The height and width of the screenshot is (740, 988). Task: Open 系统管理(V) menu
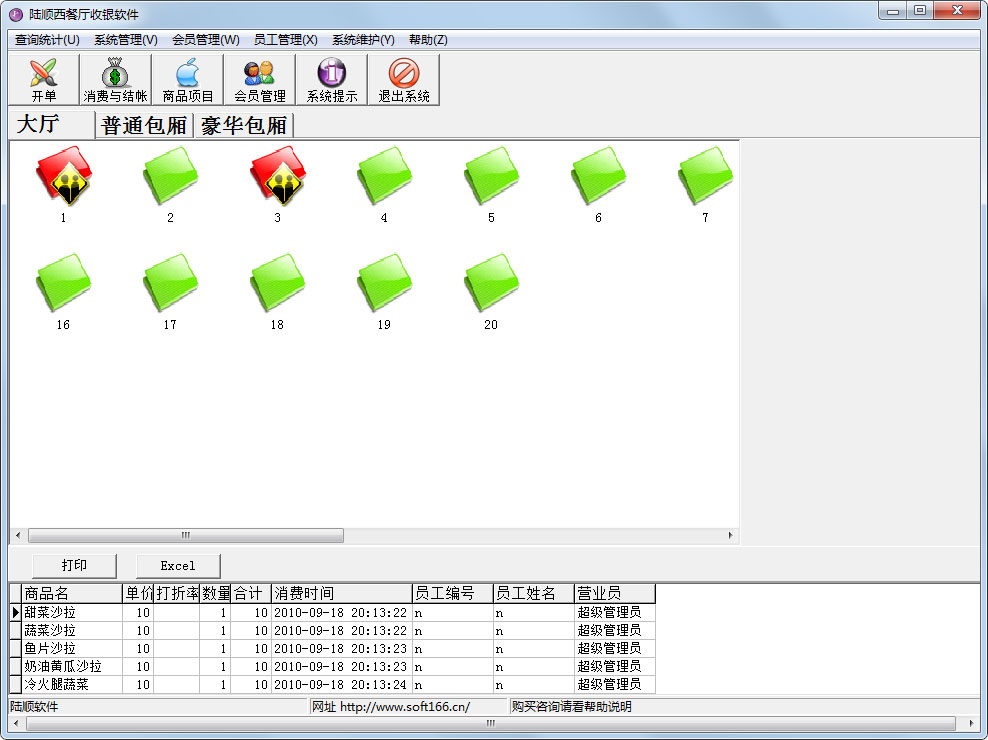pos(125,40)
